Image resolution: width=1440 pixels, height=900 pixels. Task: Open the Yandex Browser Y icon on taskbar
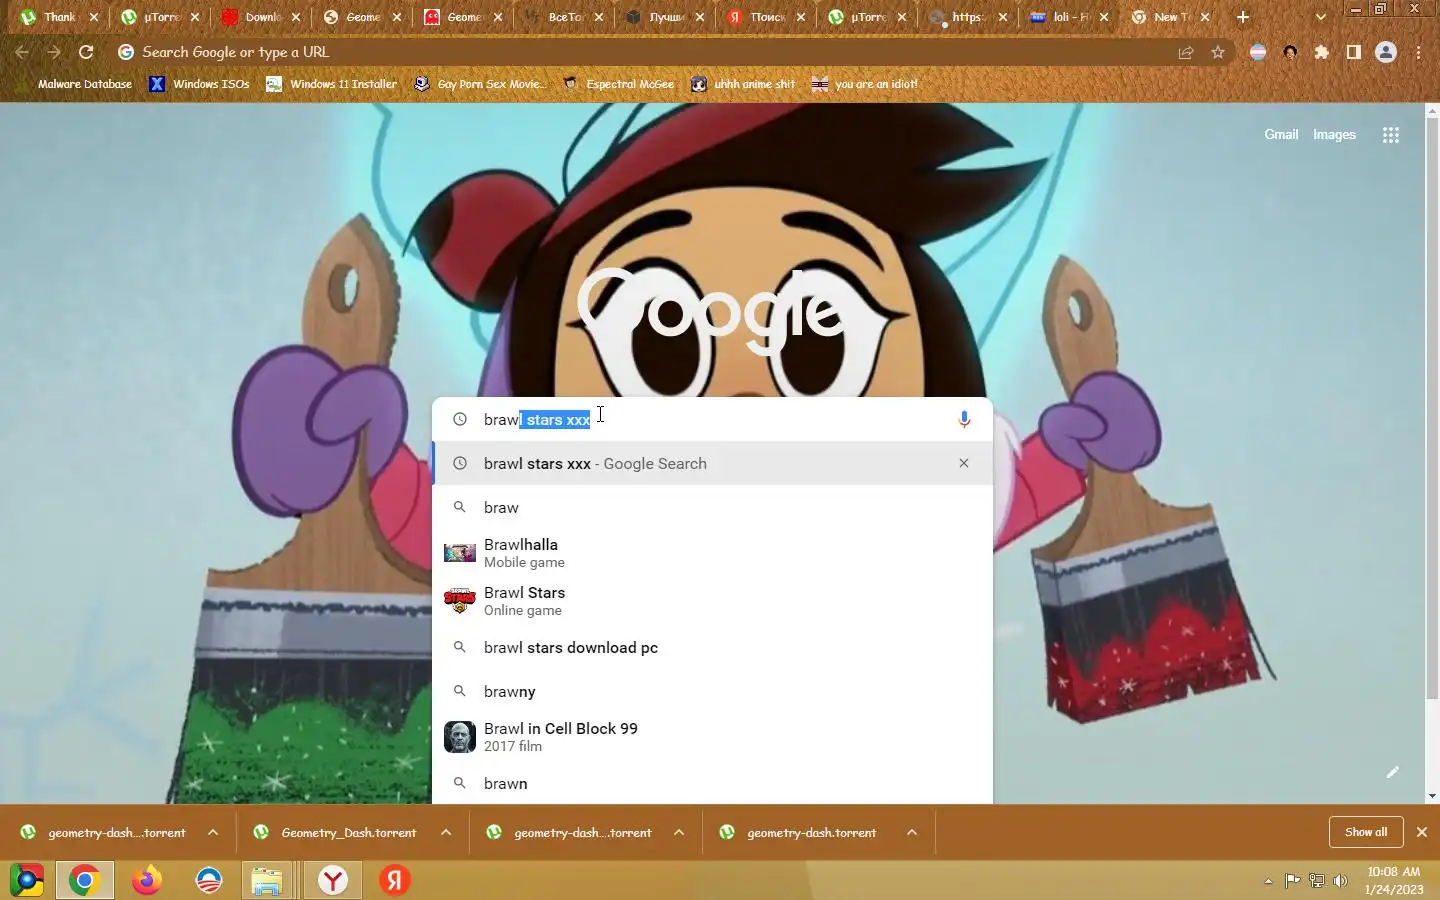click(x=332, y=880)
